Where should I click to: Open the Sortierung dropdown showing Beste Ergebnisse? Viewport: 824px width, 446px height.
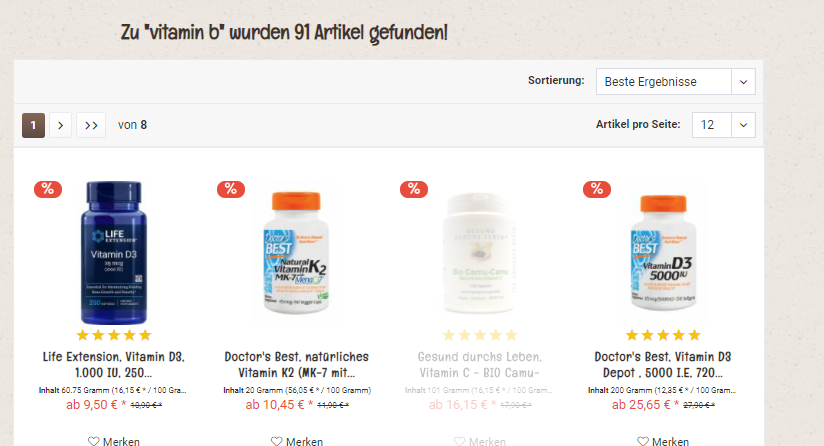(675, 81)
